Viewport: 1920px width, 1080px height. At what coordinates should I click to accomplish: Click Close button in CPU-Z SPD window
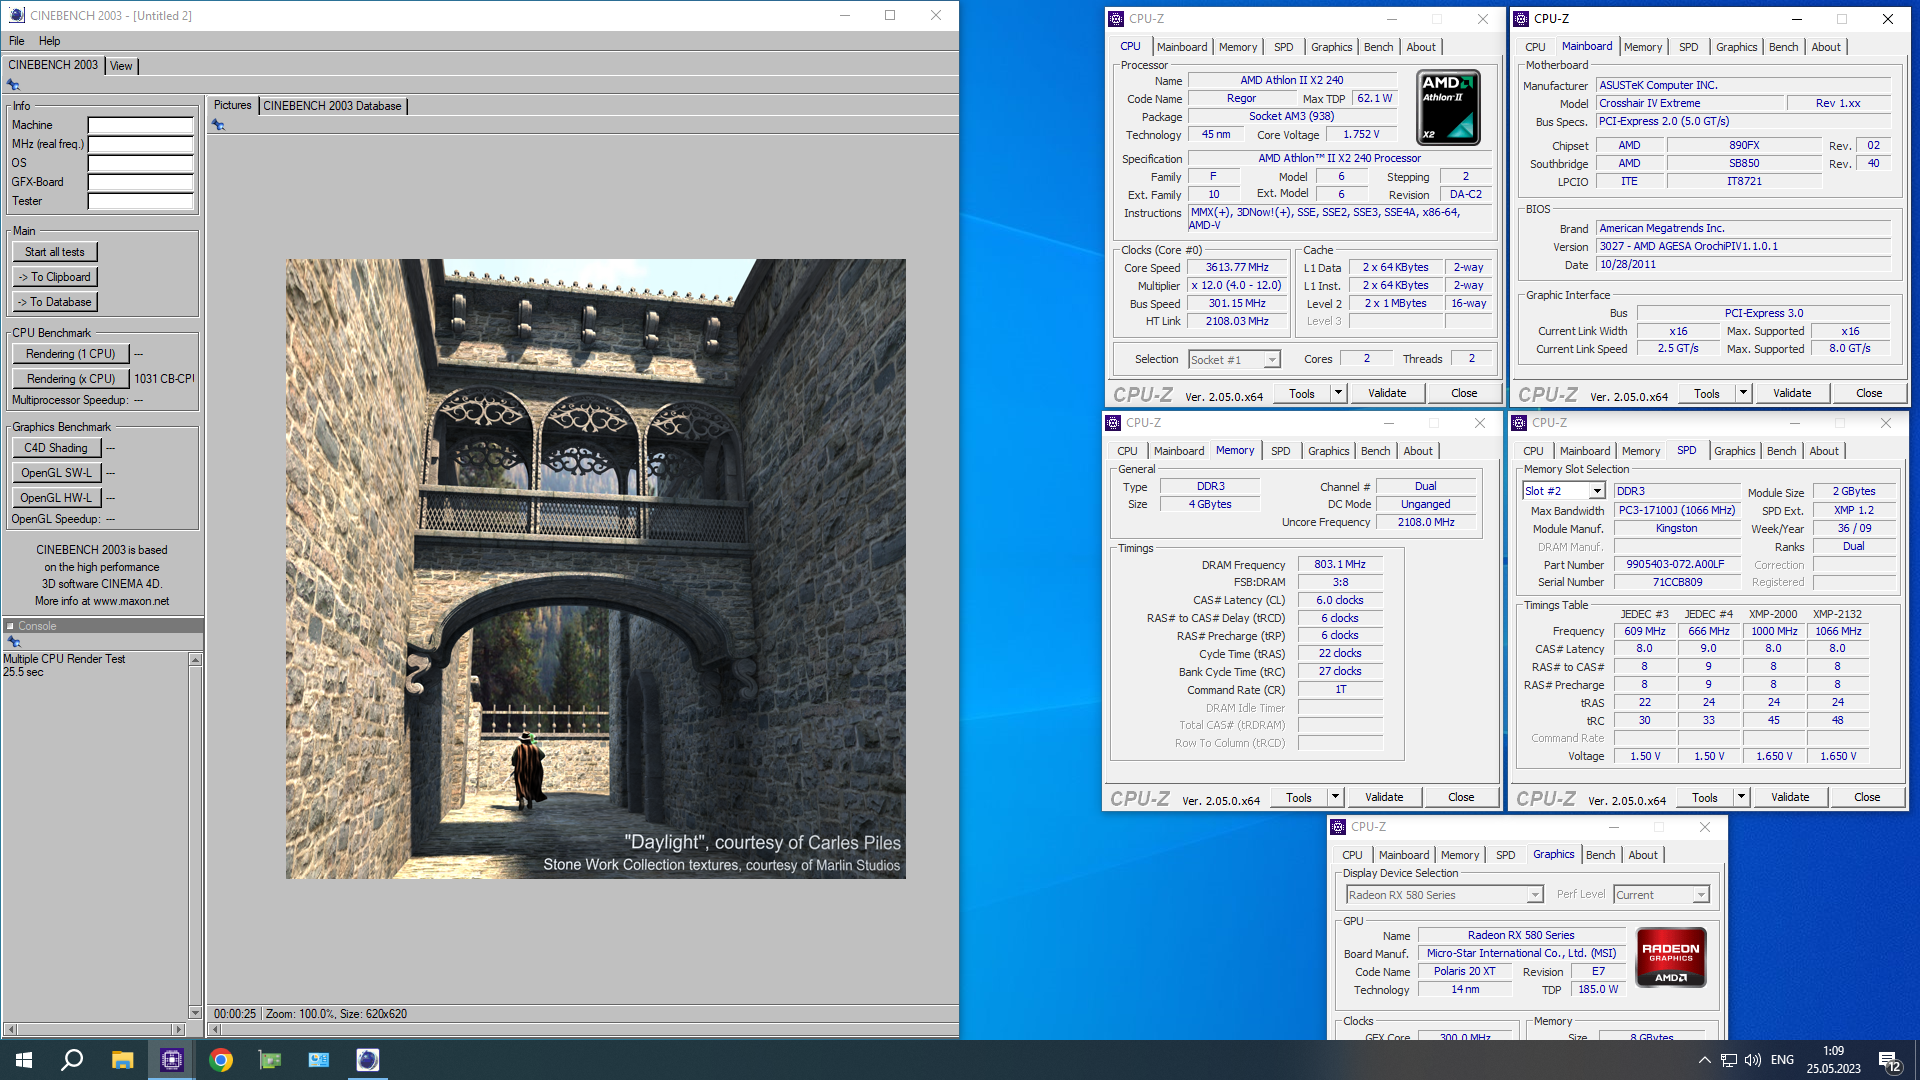(1867, 797)
